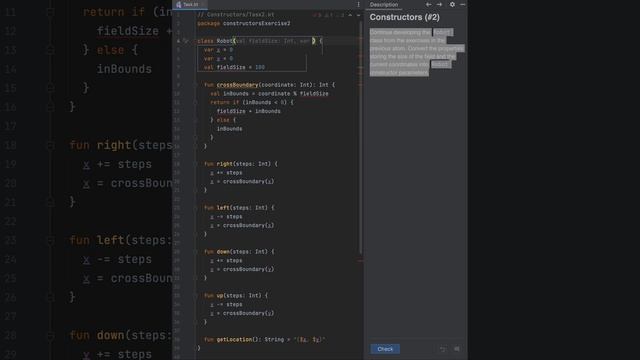Jump to previous highlighted error arrow

coord(350,15)
